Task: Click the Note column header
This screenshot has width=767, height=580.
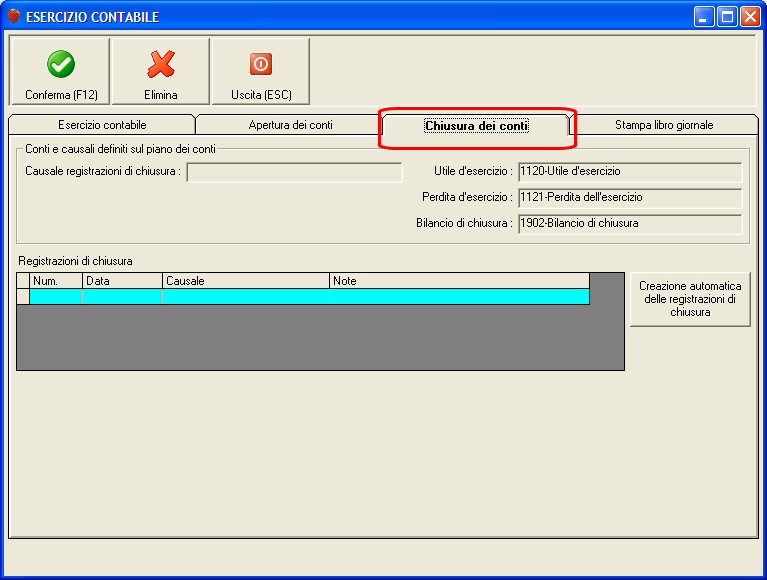Action: point(459,281)
